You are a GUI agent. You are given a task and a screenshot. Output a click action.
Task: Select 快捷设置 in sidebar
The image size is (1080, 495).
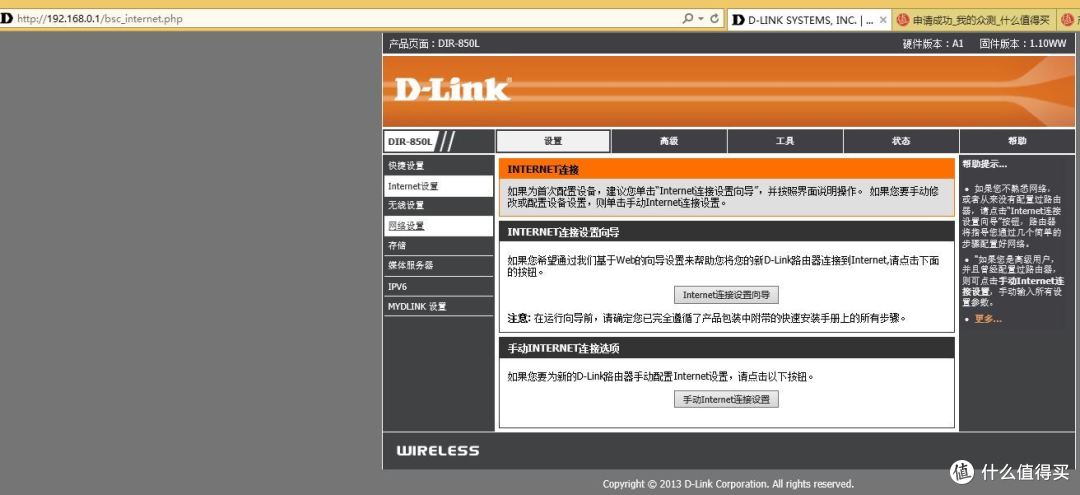coord(438,166)
